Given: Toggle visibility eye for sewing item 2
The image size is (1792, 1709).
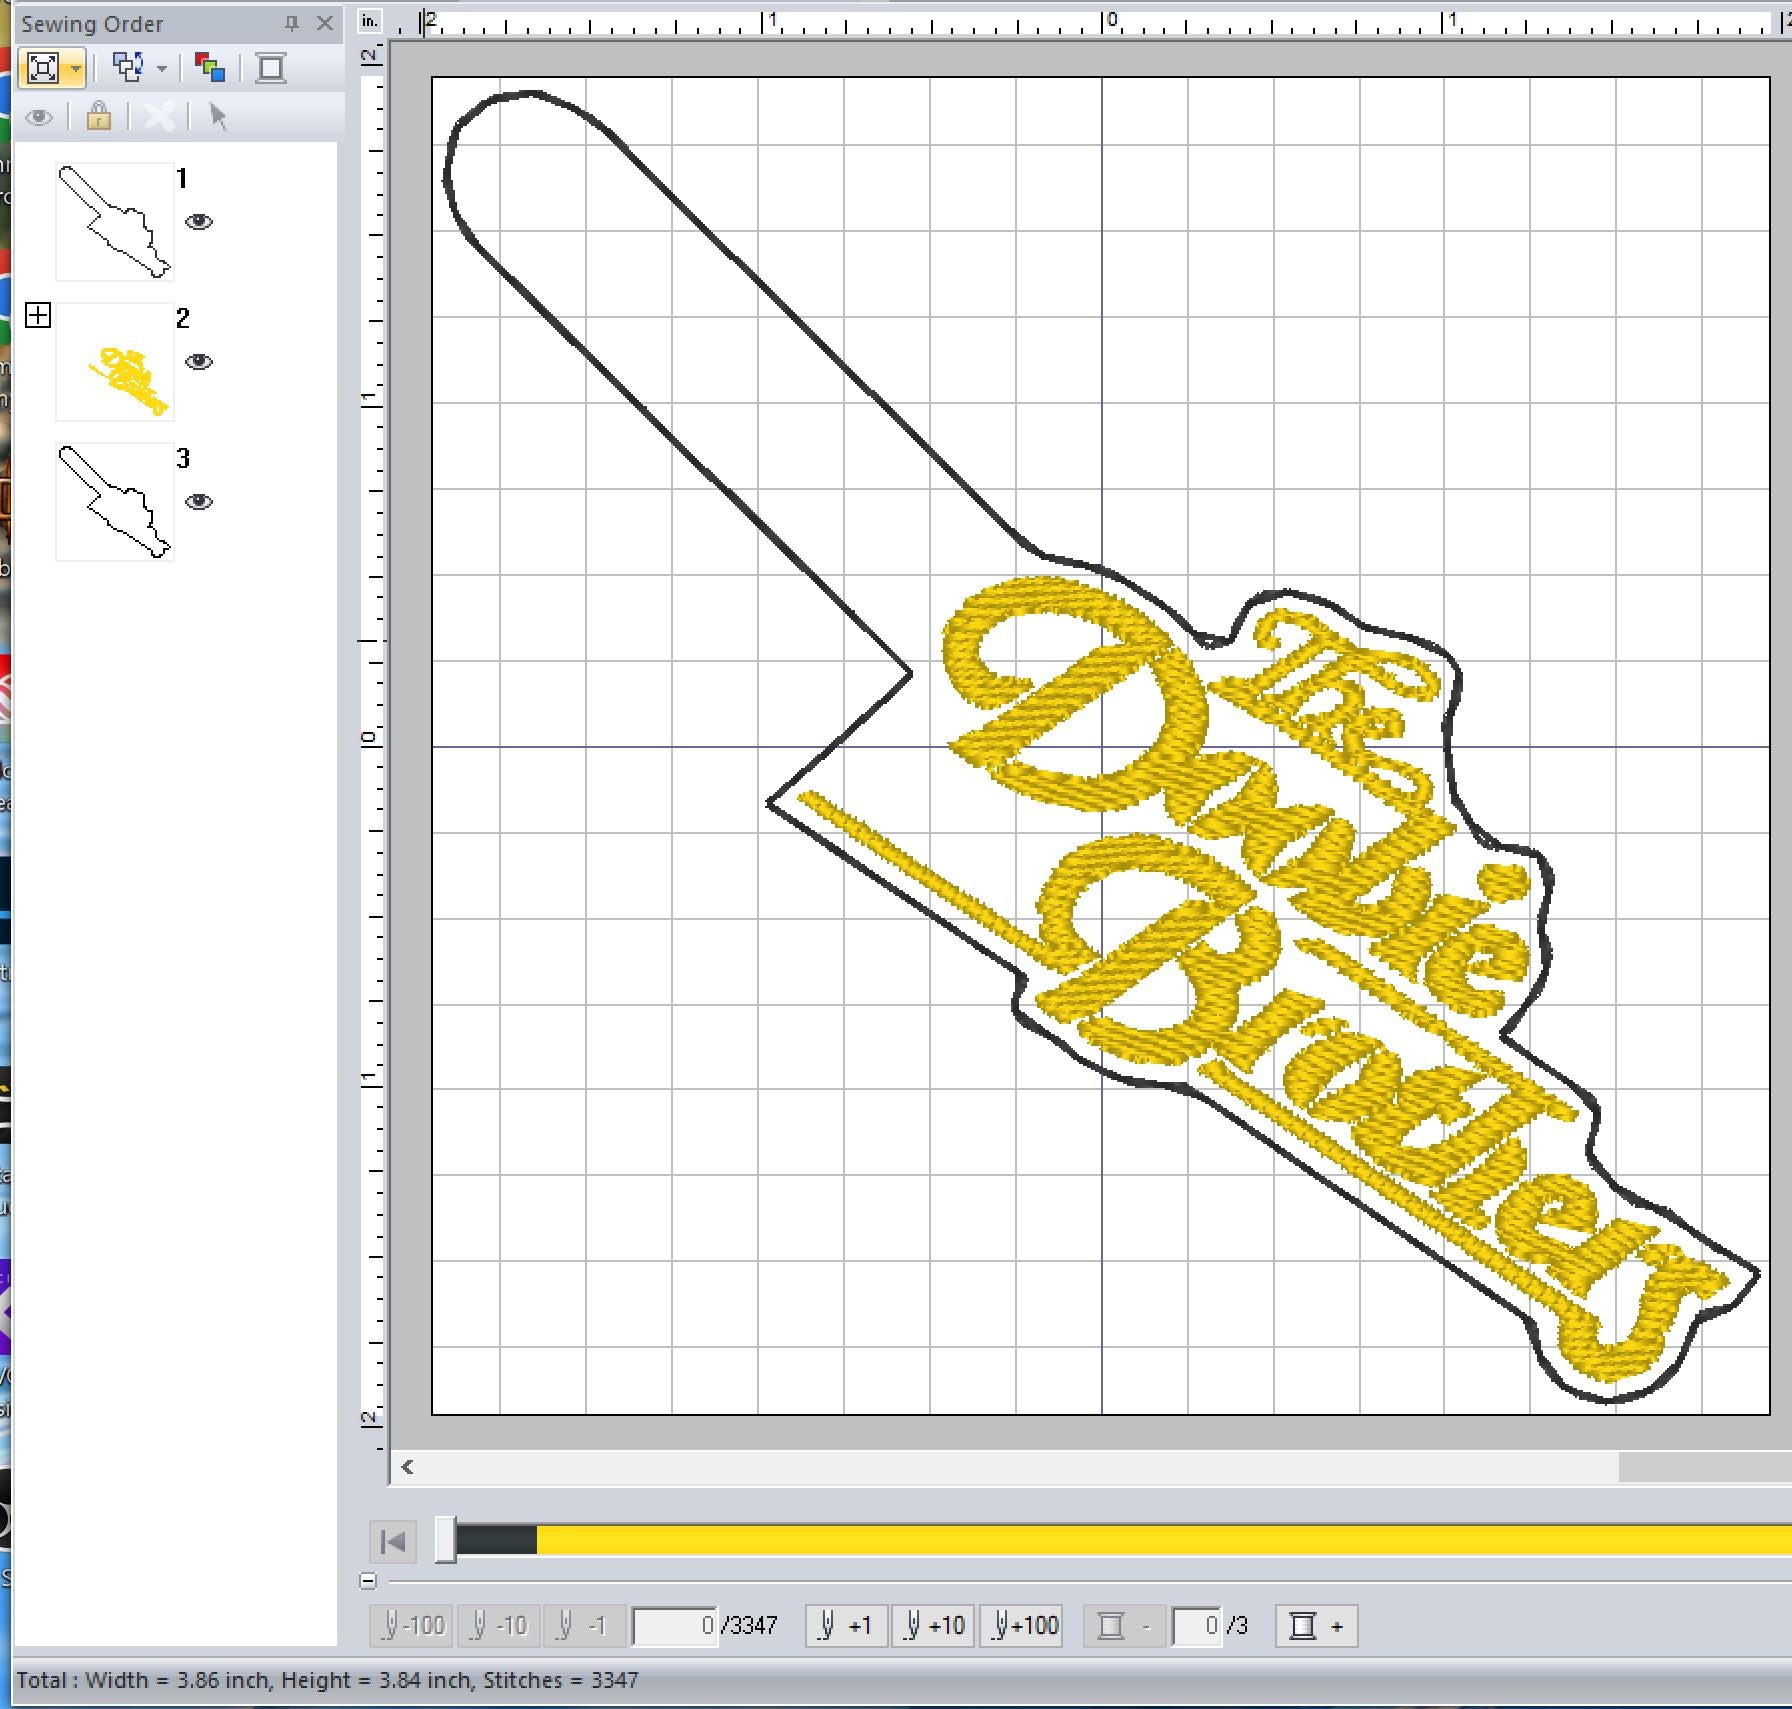Looking at the screenshot, I should (x=199, y=362).
